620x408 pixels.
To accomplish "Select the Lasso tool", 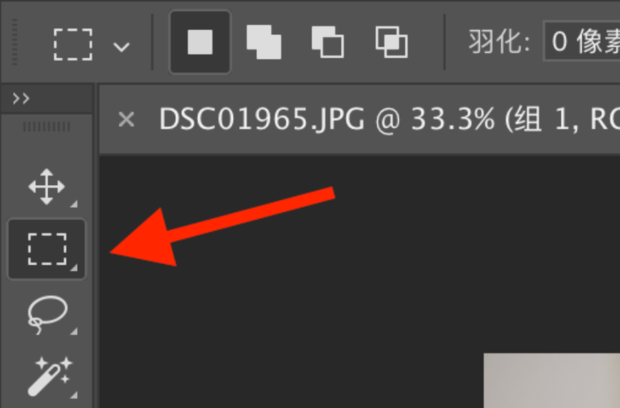I will click(x=47, y=315).
